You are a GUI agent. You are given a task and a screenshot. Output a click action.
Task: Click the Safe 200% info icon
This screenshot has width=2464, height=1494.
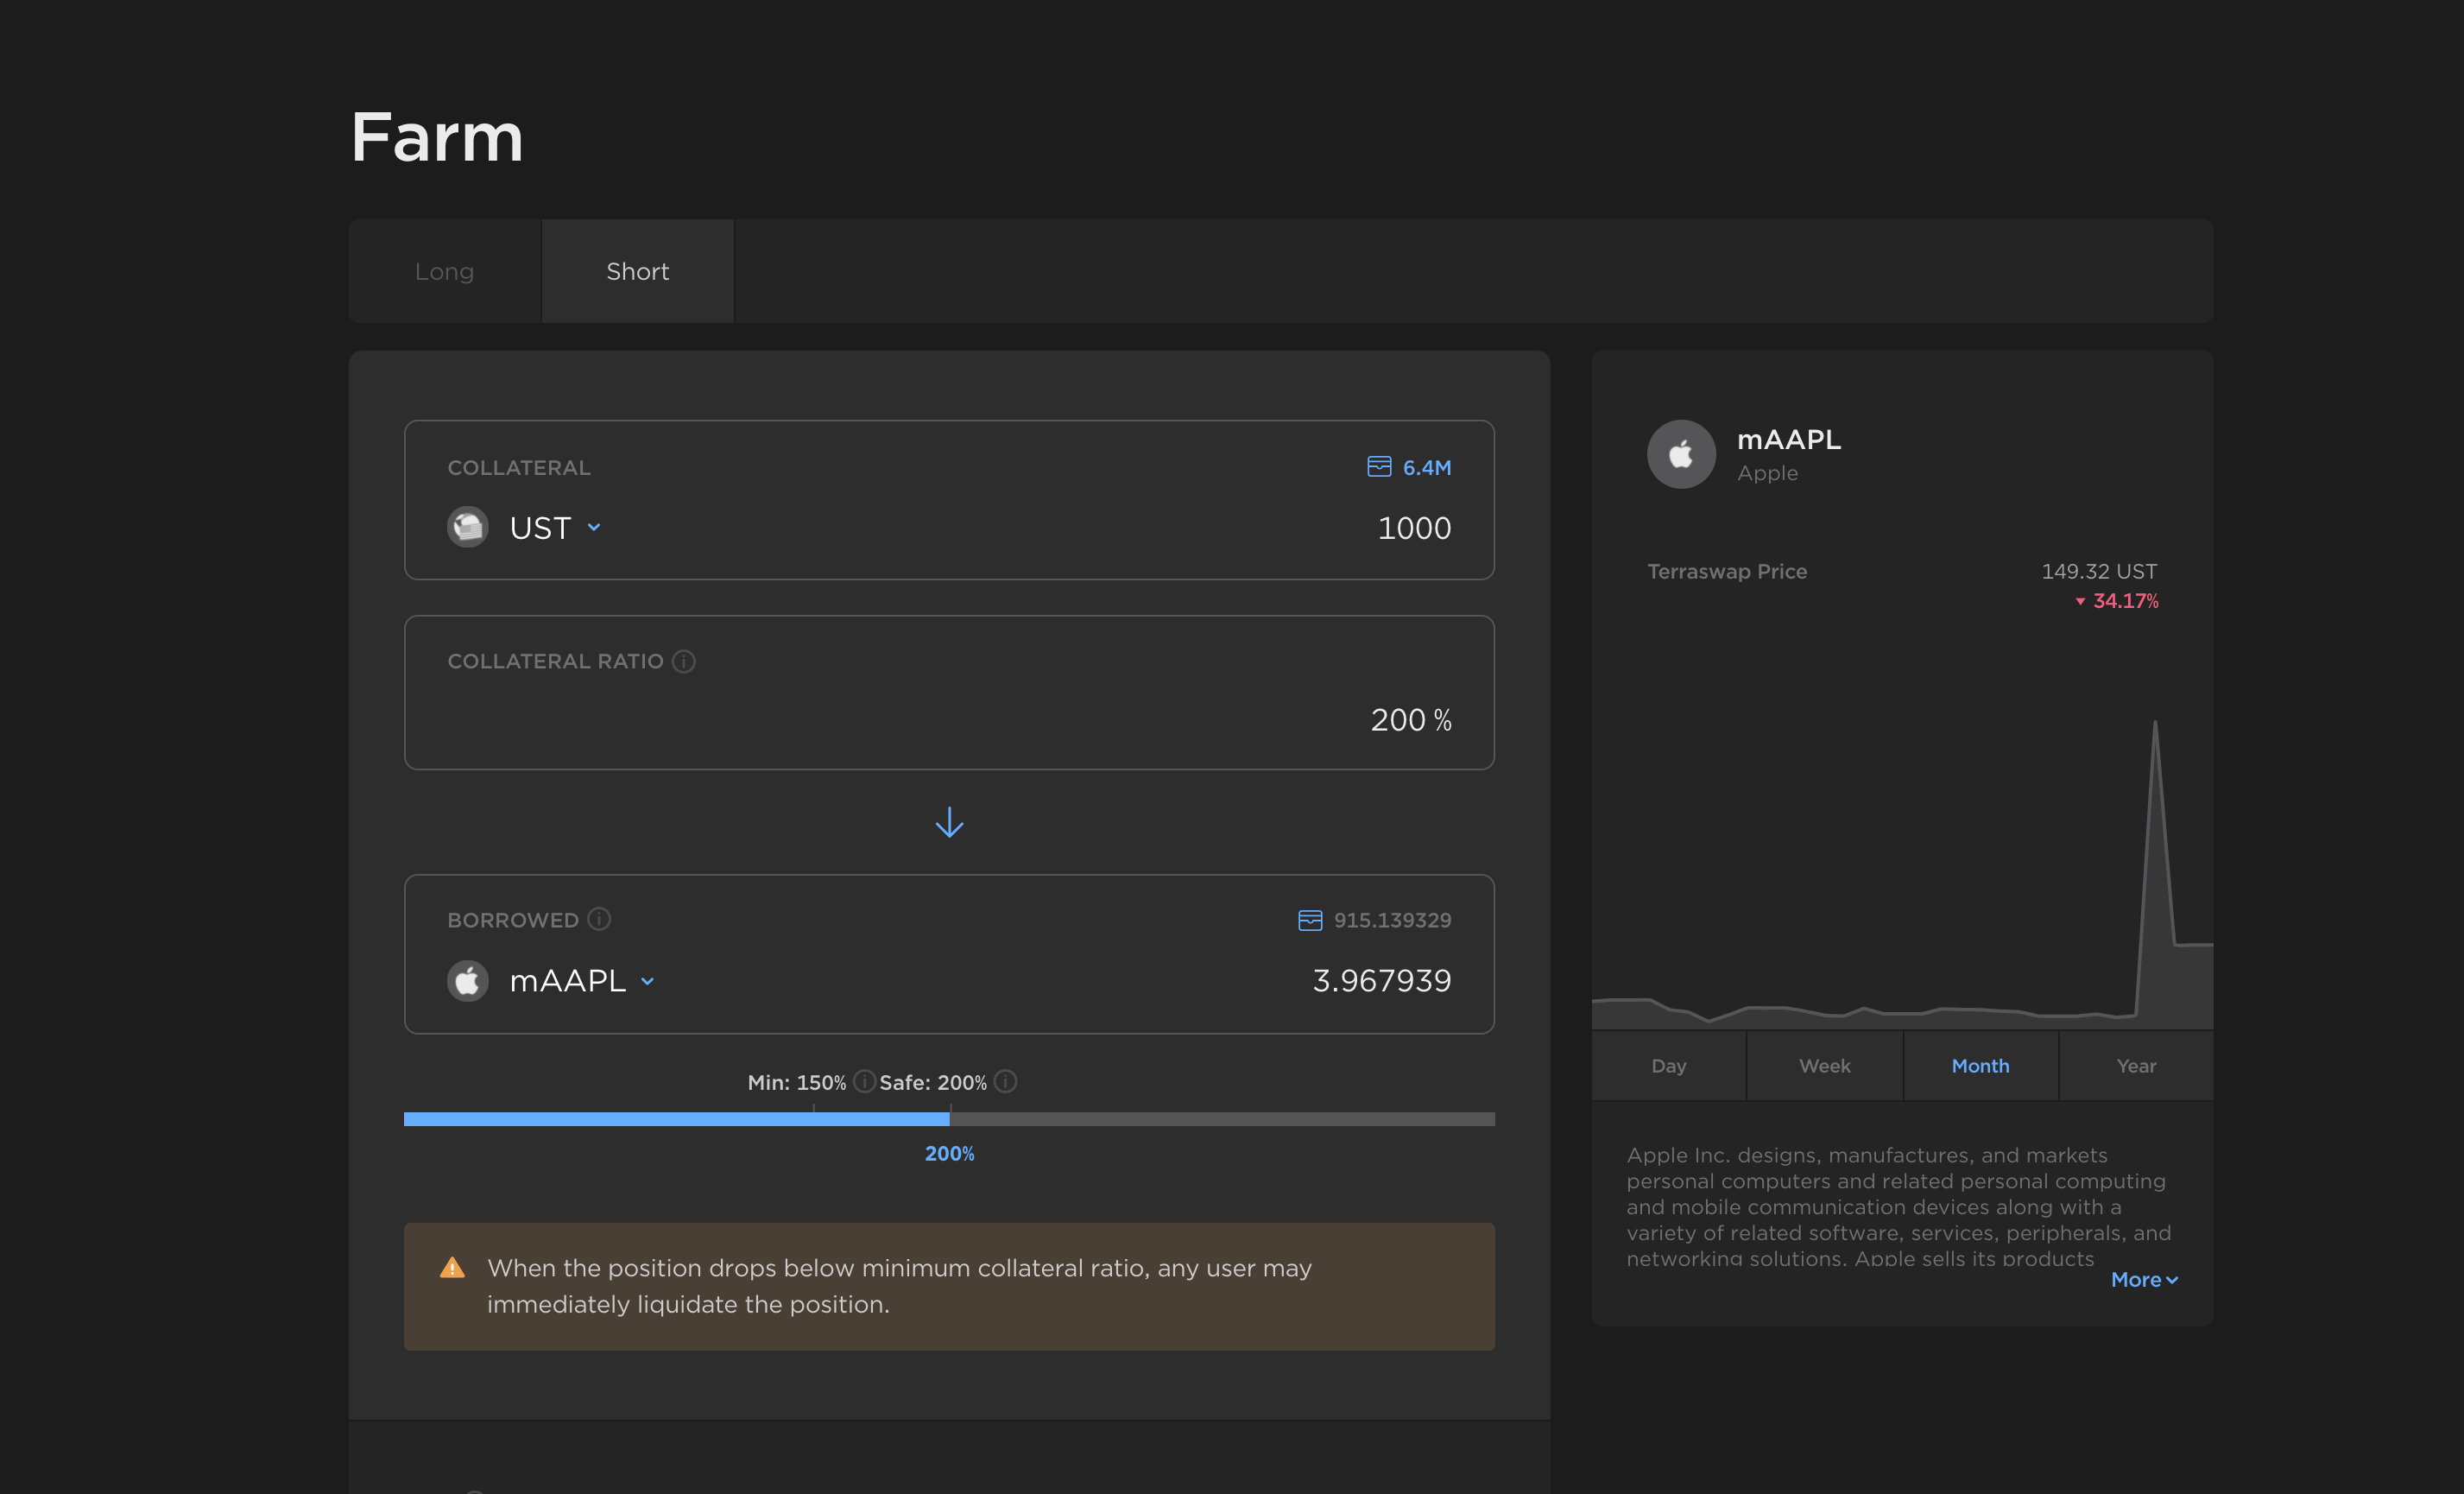(1006, 1082)
